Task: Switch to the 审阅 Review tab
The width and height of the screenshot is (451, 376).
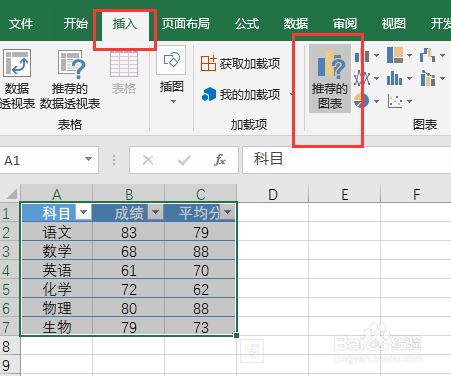Action: 345,24
